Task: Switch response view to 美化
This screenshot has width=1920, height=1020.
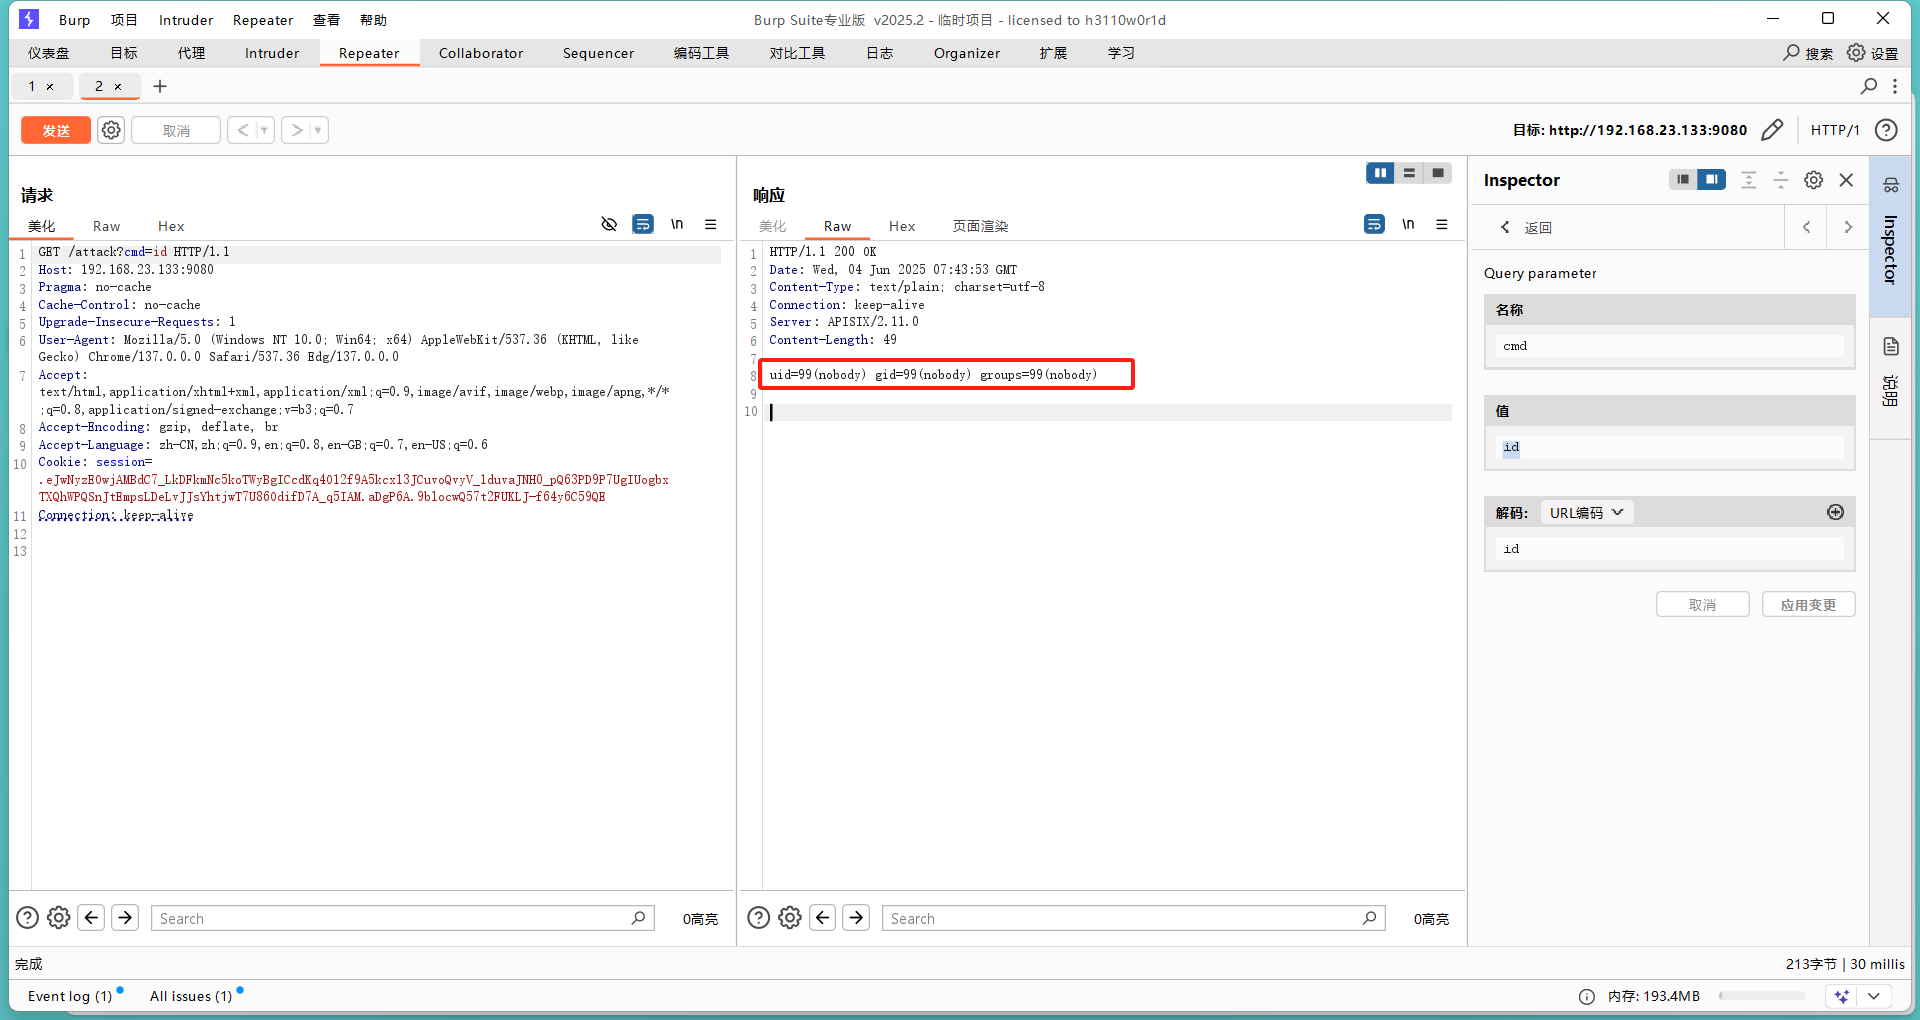Action: coord(773,226)
